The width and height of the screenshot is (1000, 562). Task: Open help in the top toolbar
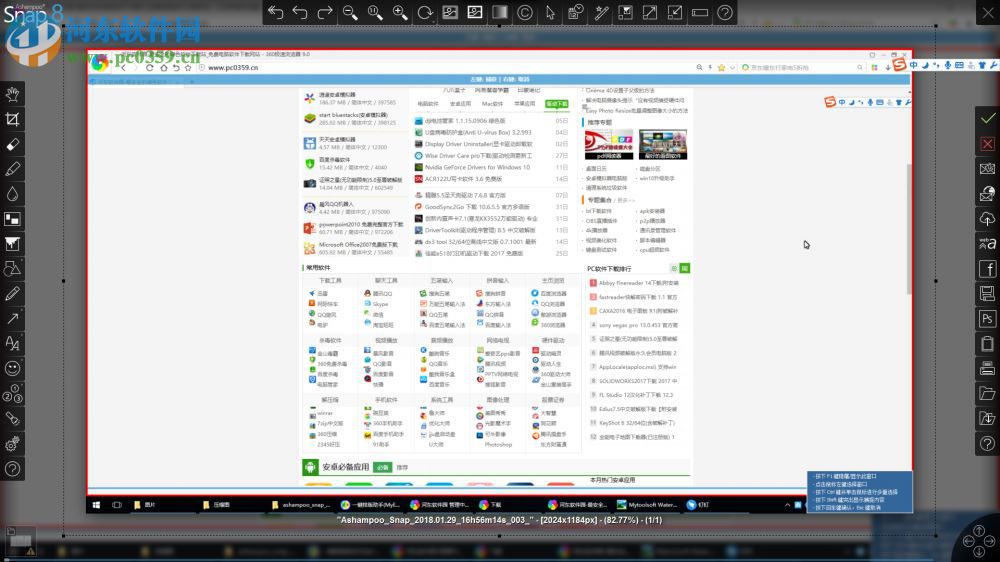click(x=725, y=12)
